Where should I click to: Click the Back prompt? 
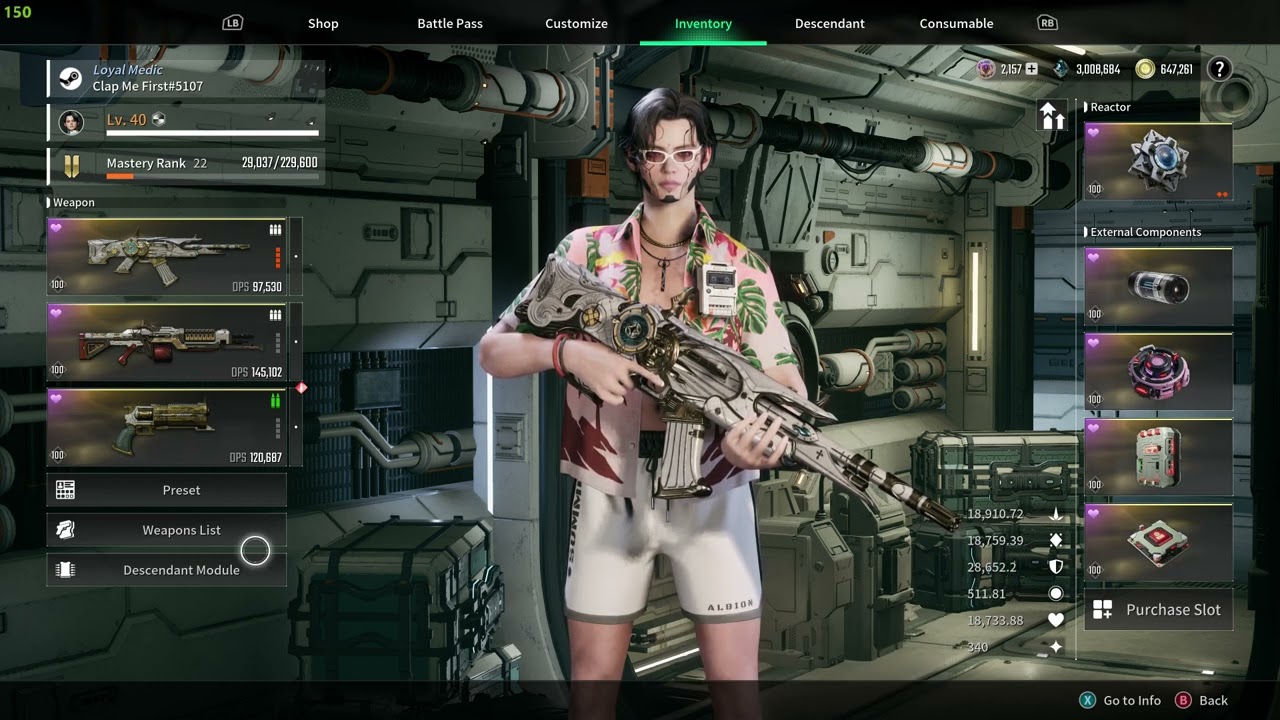pyautogui.click(x=1202, y=700)
